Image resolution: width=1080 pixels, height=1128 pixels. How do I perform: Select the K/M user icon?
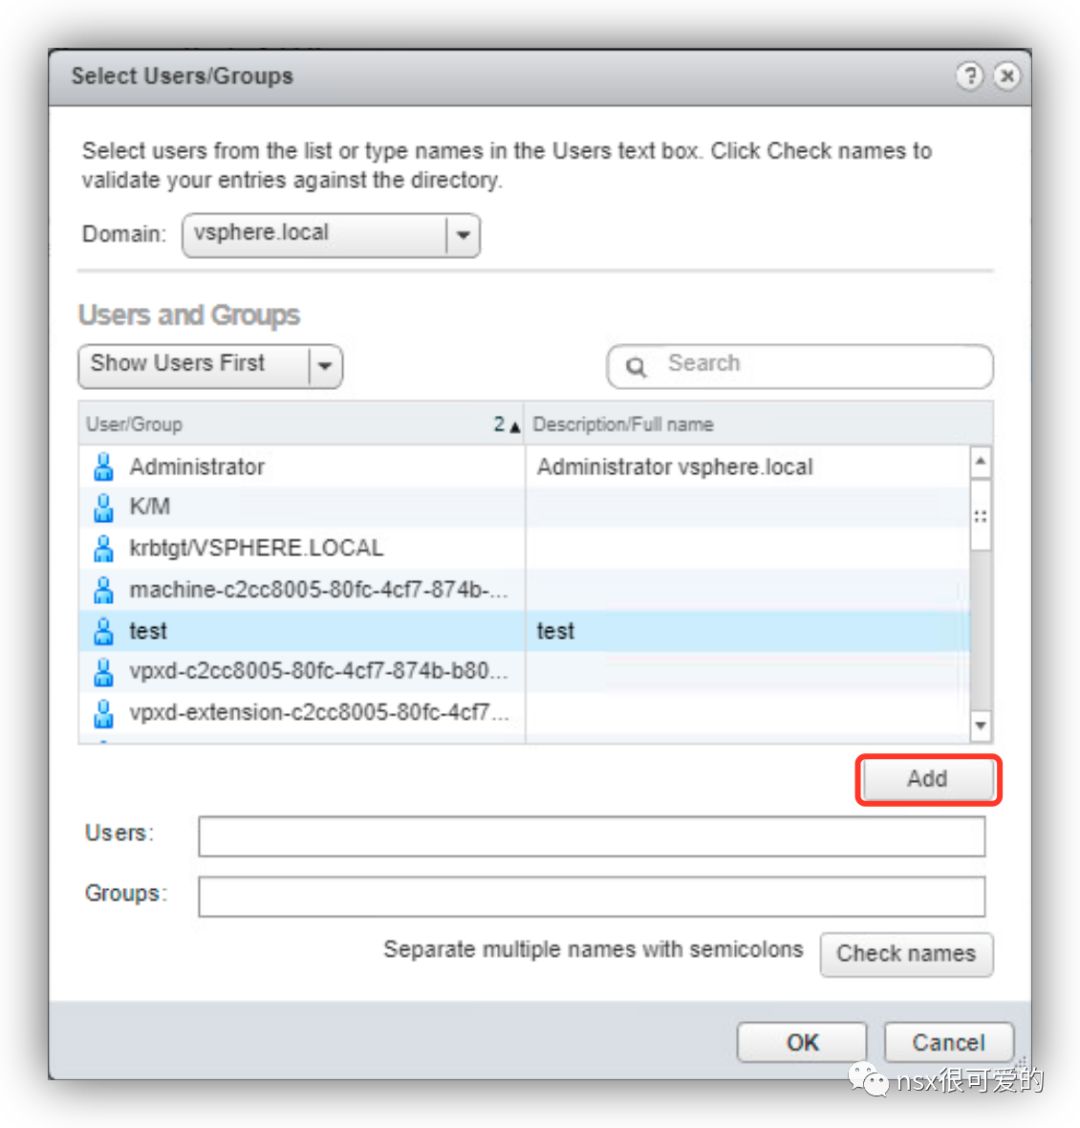(x=104, y=507)
